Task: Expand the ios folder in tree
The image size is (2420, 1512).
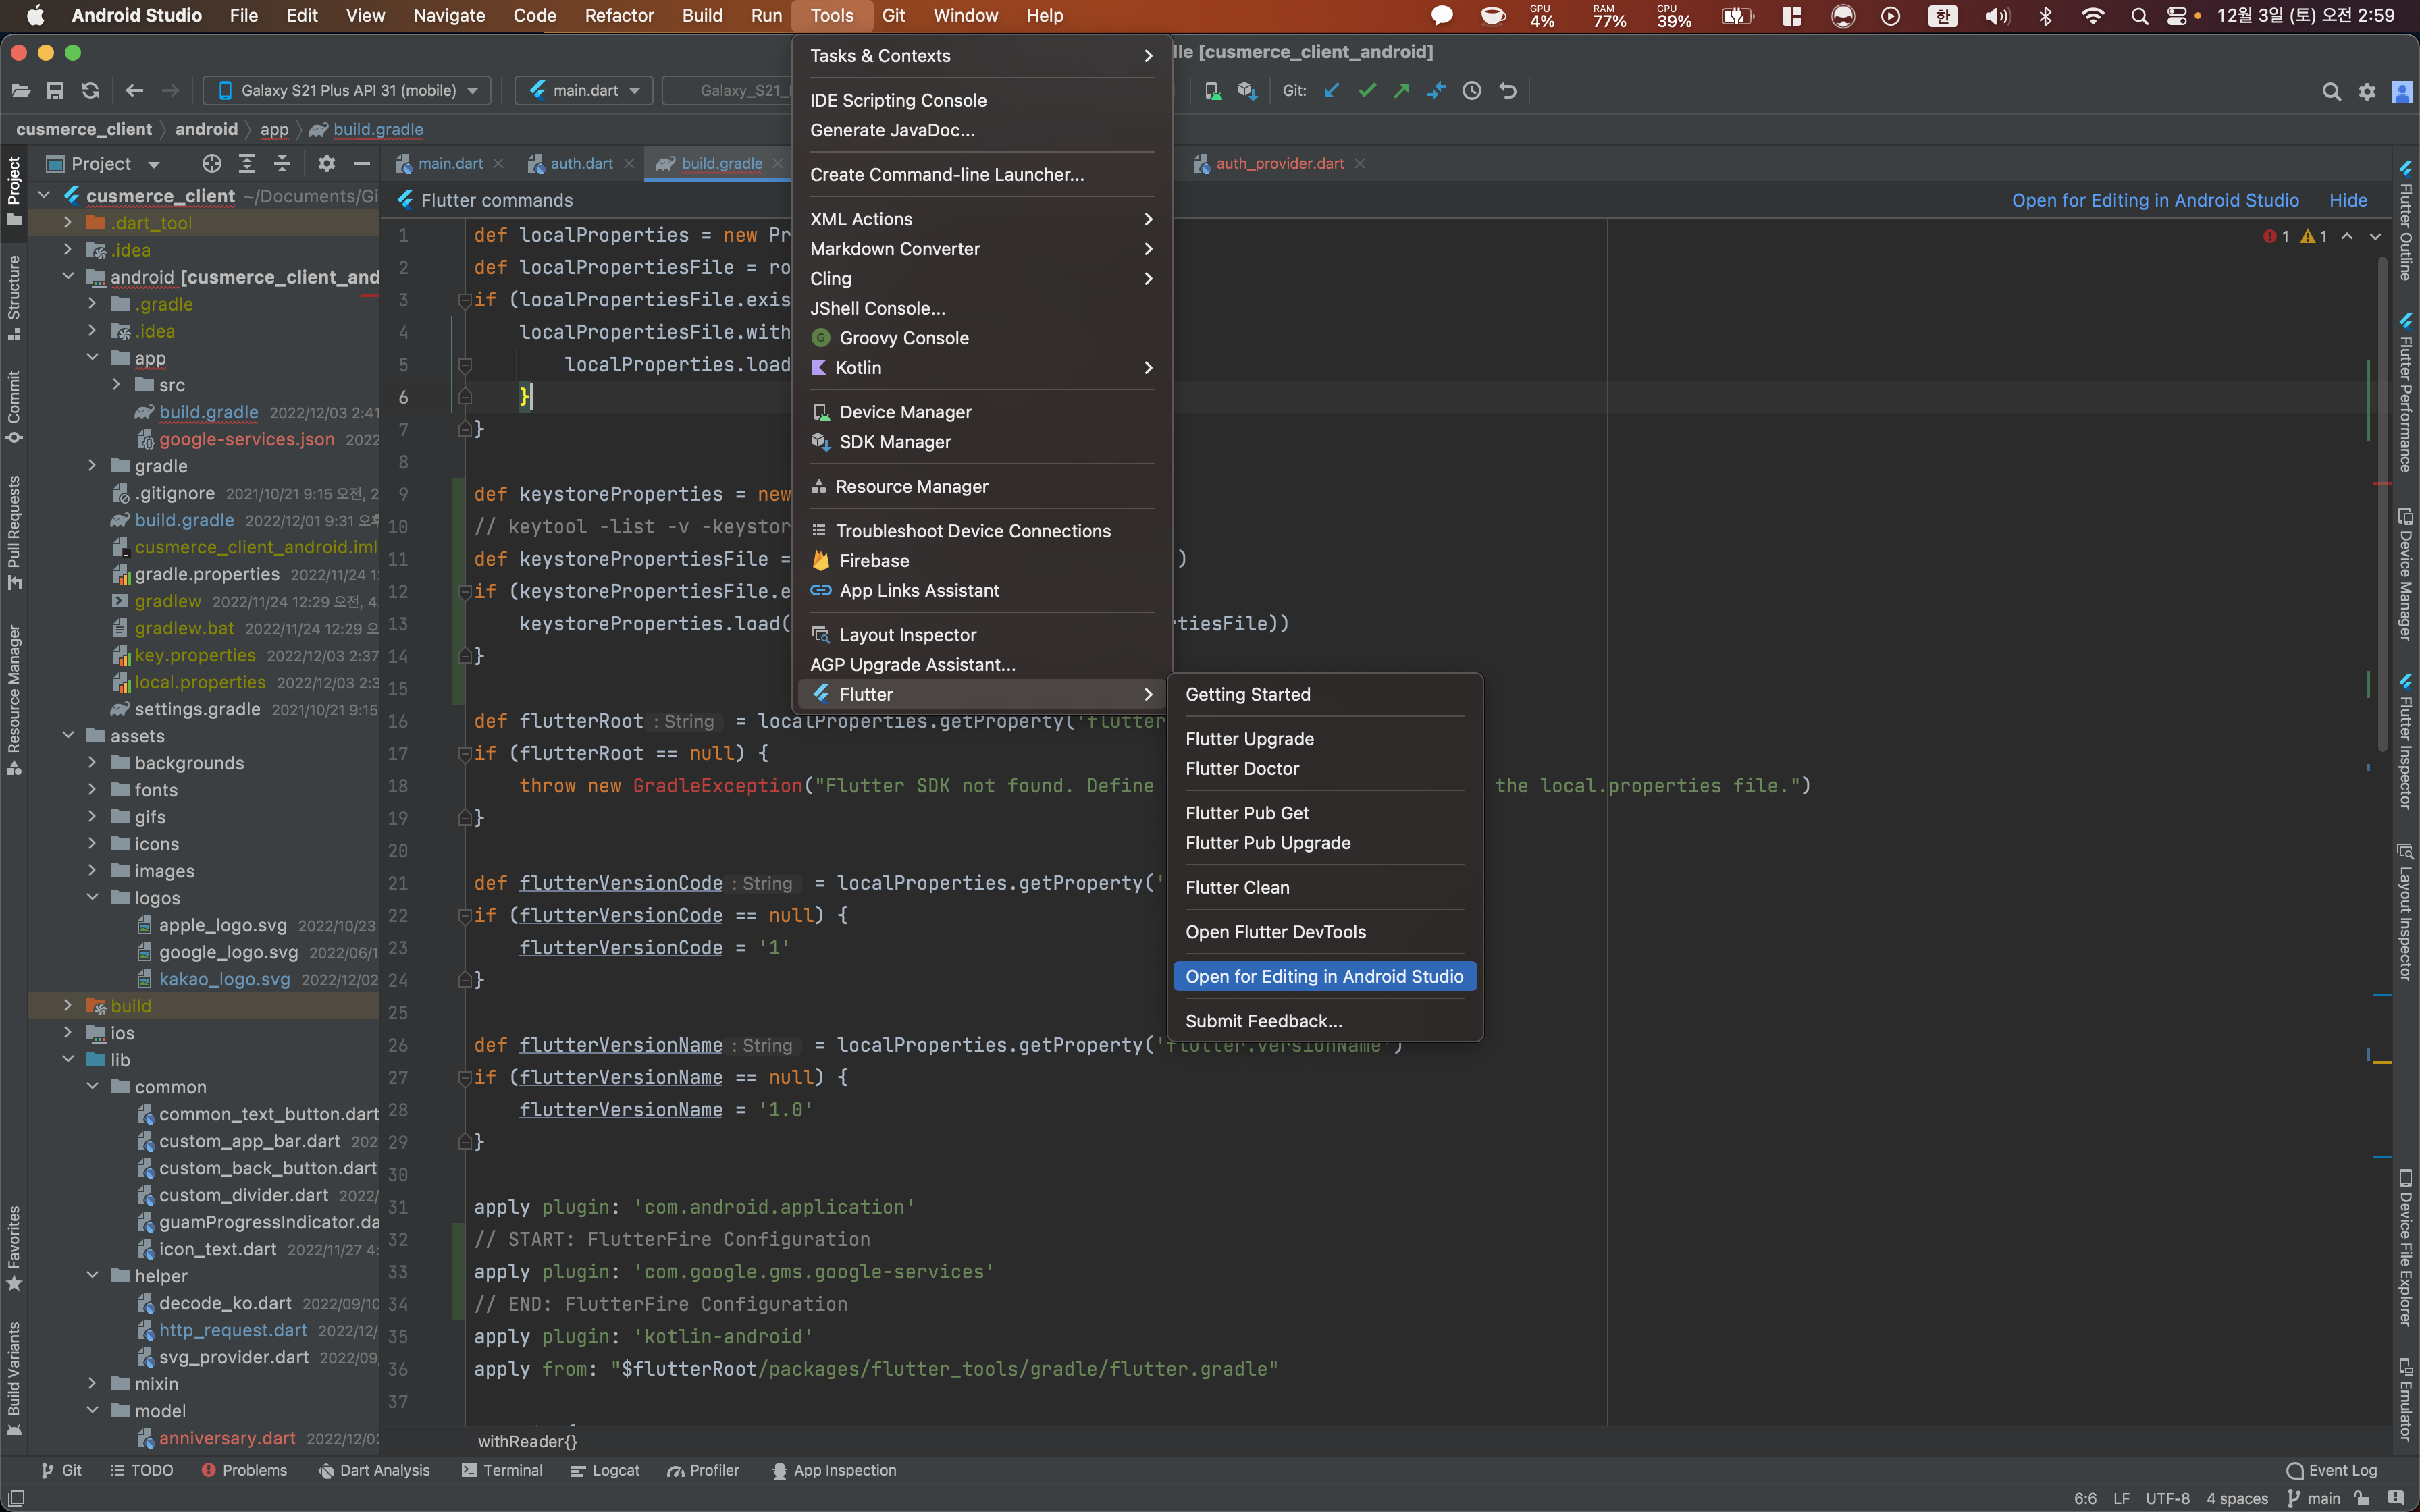Action: pyautogui.click(x=69, y=1033)
